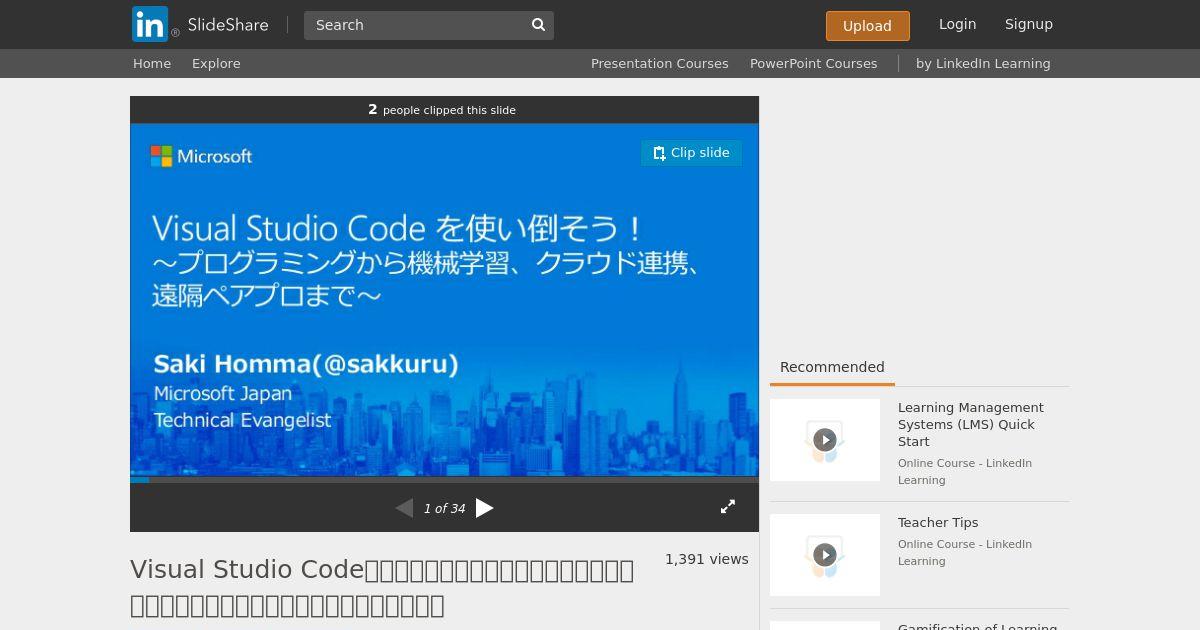1200x630 pixels.
Task: Select the Recommended tab
Action: click(832, 367)
